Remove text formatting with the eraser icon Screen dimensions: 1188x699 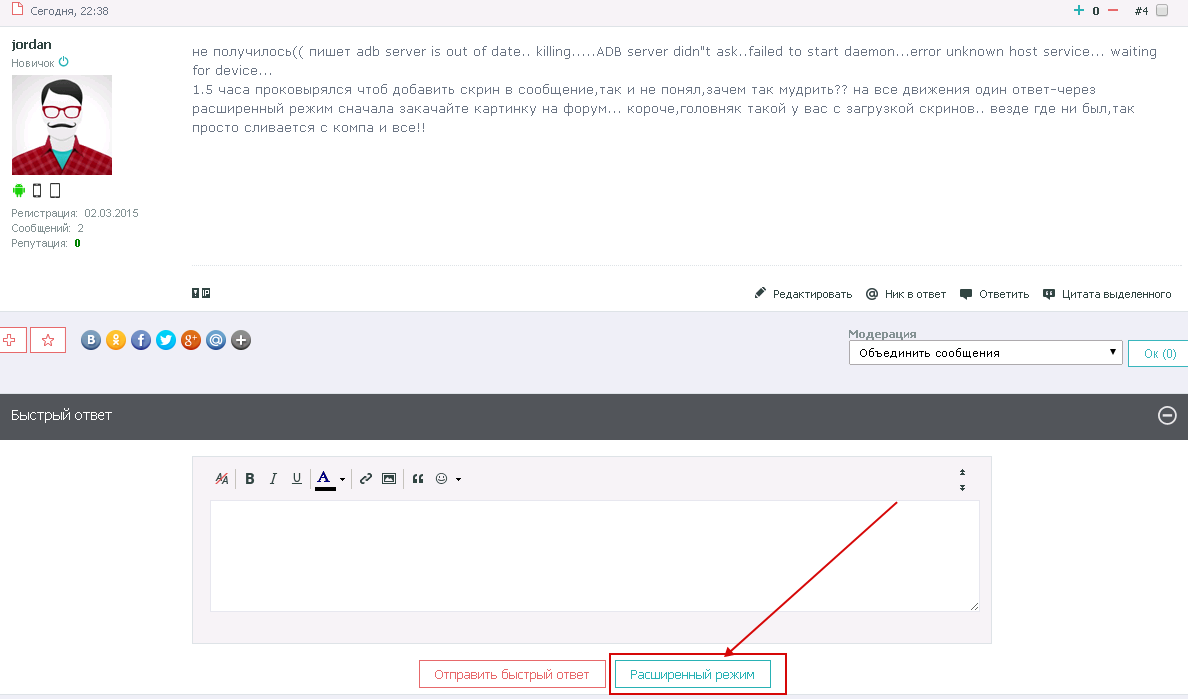222,479
